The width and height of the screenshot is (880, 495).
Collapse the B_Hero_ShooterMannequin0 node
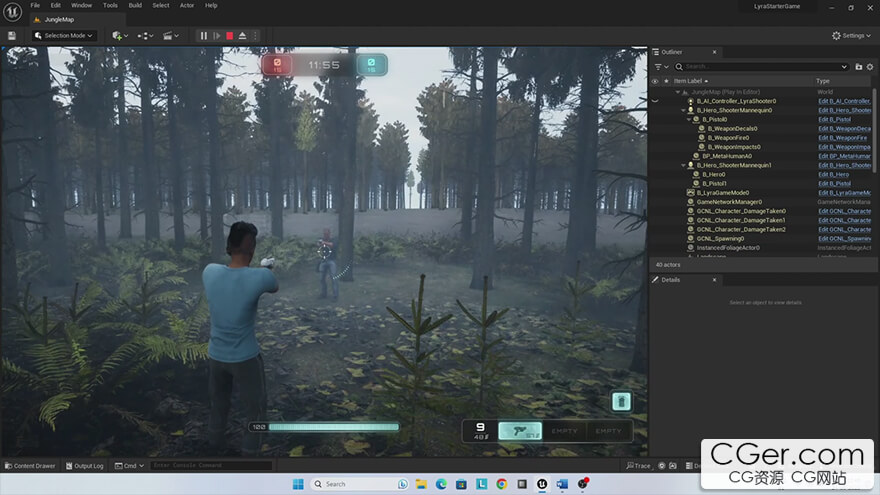click(x=683, y=111)
